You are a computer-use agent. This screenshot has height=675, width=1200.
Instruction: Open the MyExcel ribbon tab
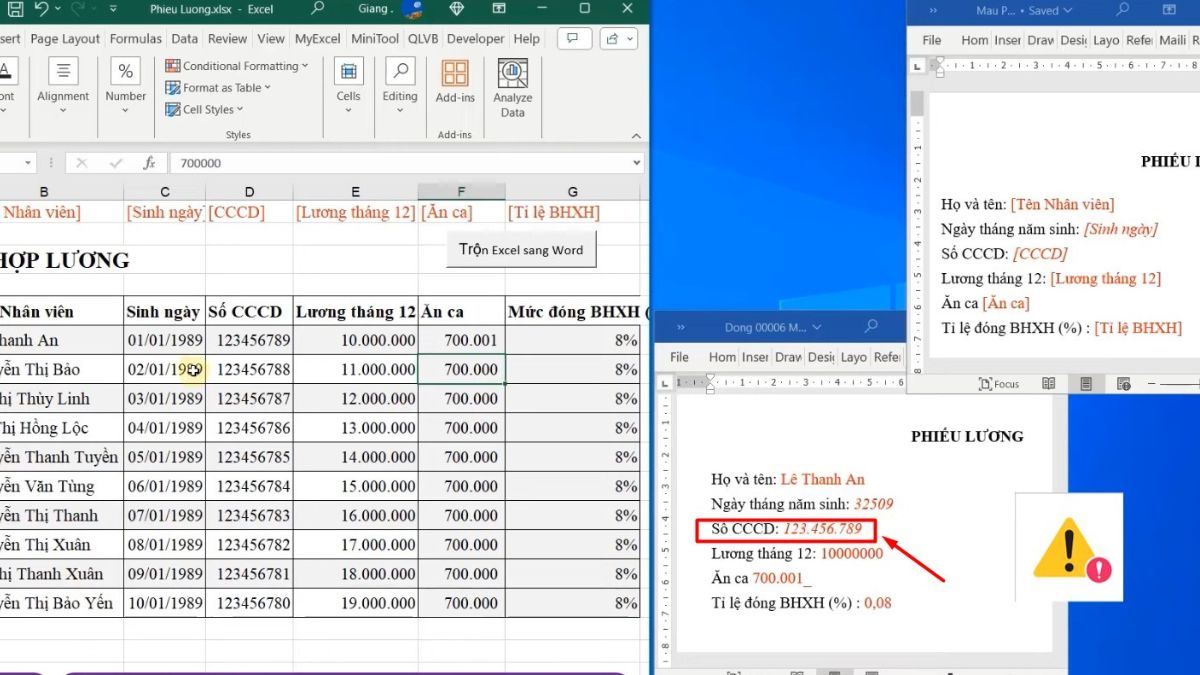tap(318, 39)
